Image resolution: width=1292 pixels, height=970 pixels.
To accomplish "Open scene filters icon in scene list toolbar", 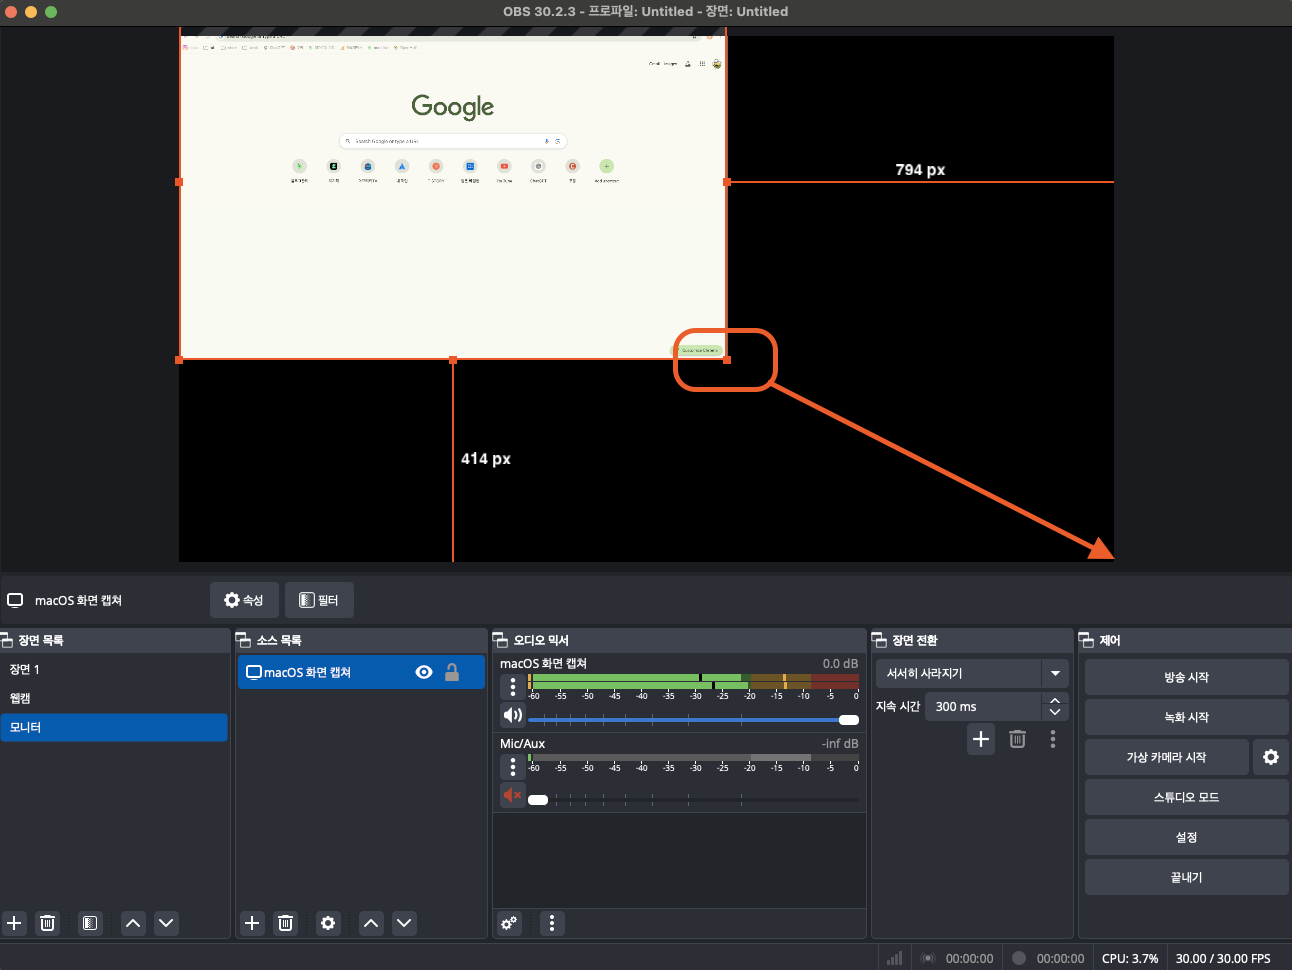I will pyautogui.click(x=90, y=923).
